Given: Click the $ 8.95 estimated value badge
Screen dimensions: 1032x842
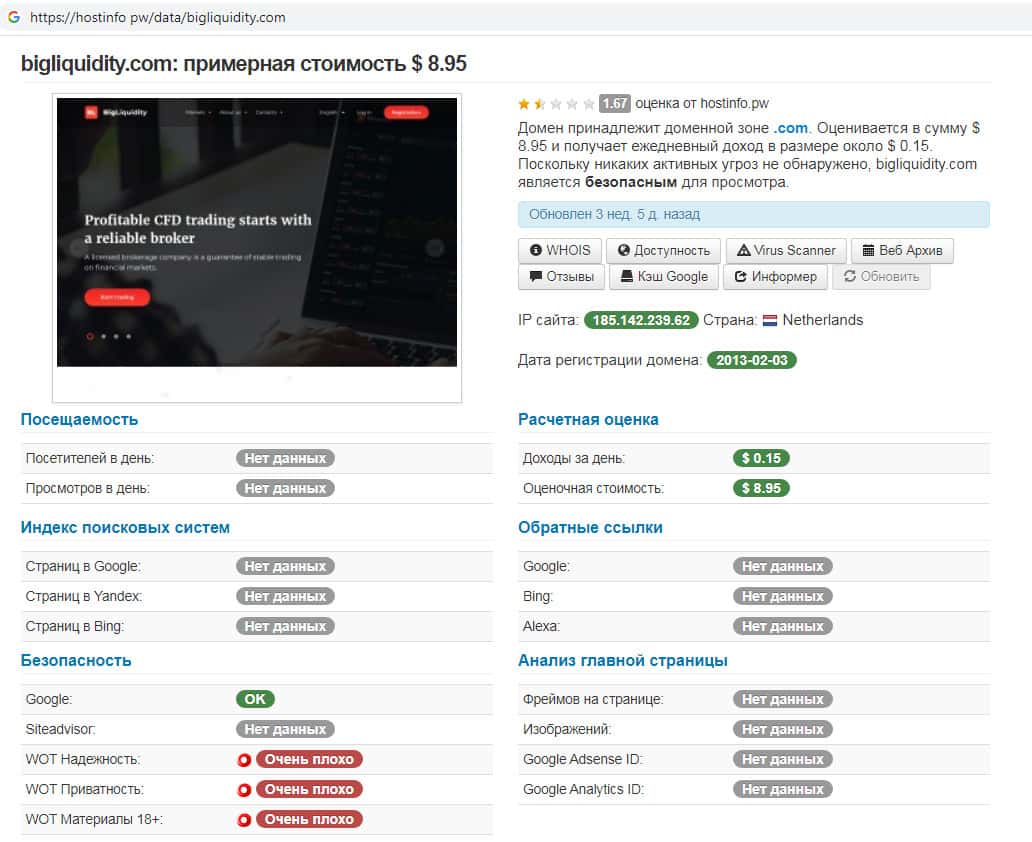Looking at the screenshot, I should (x=761, y=488).
